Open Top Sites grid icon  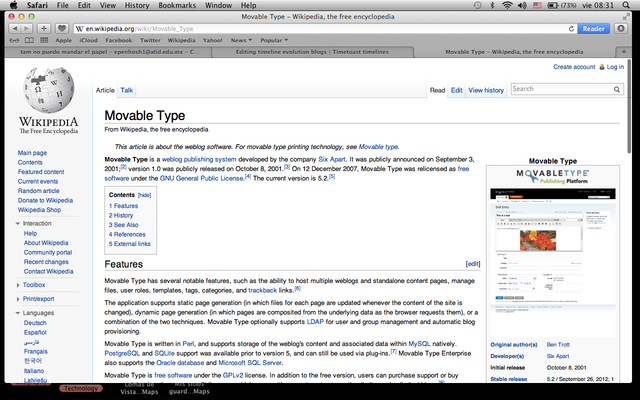[44, 40]
